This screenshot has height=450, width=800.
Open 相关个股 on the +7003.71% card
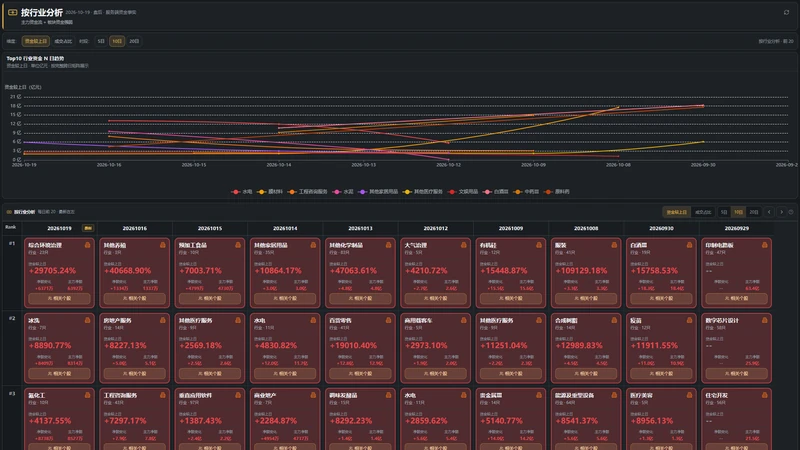(210, 298)
